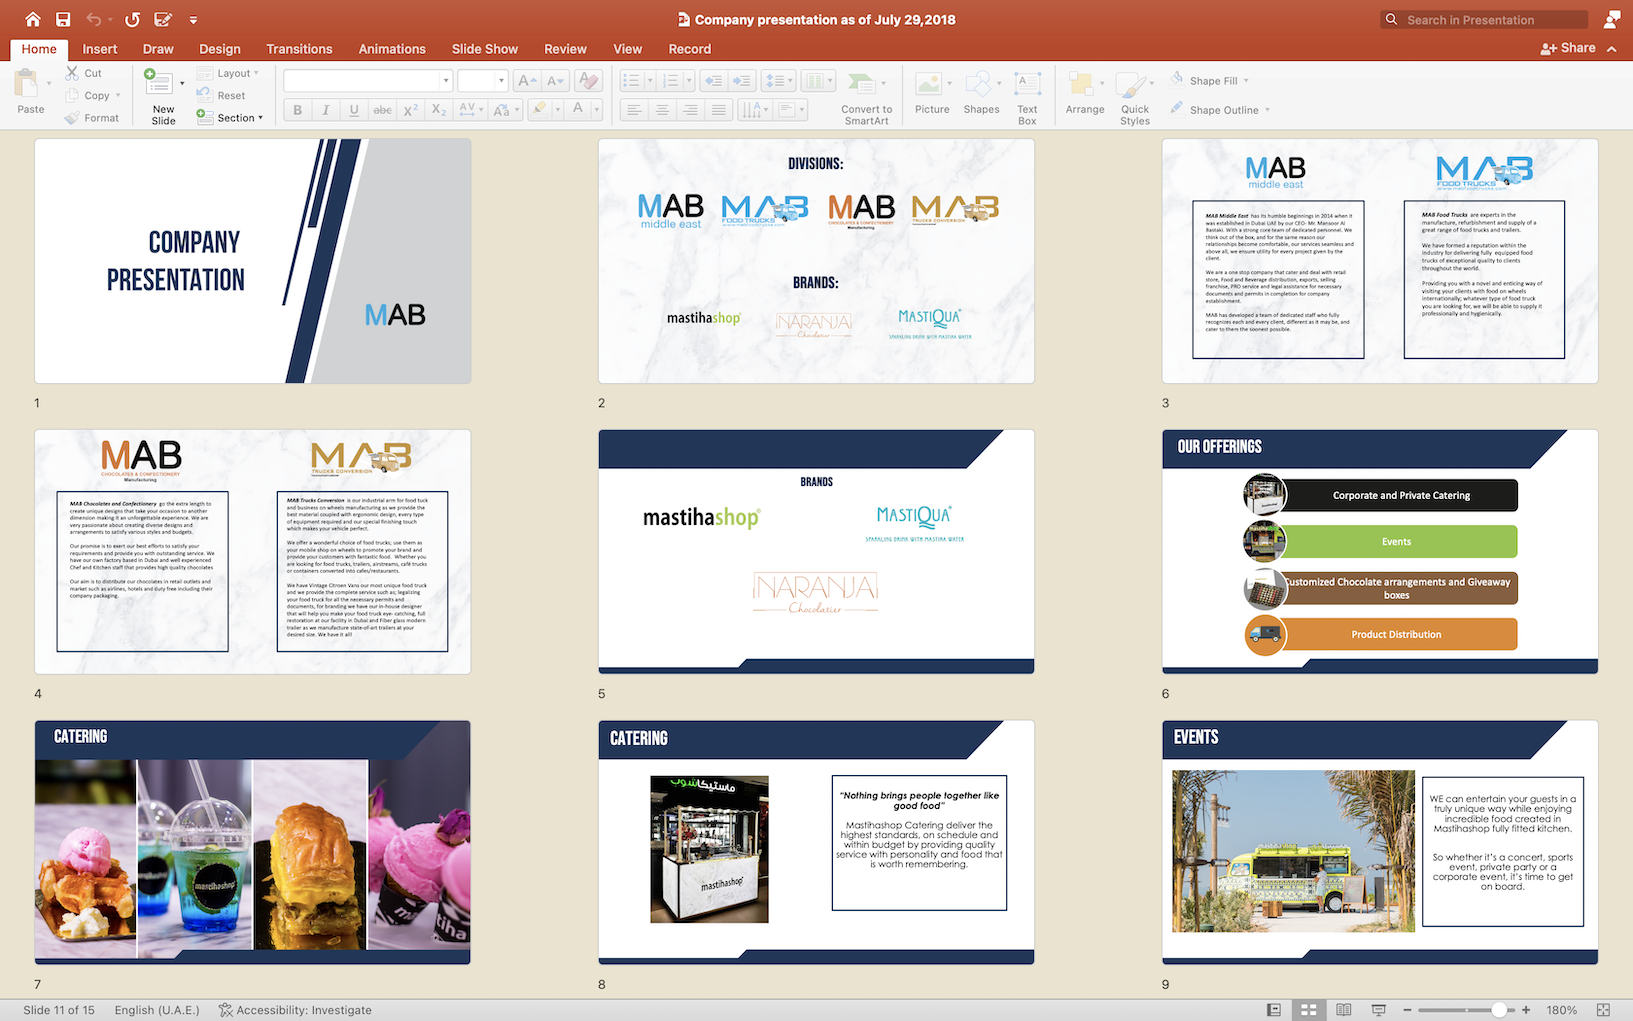Increase the font size
Screen dimensions: 1633x1021
(x=527, y=81)
